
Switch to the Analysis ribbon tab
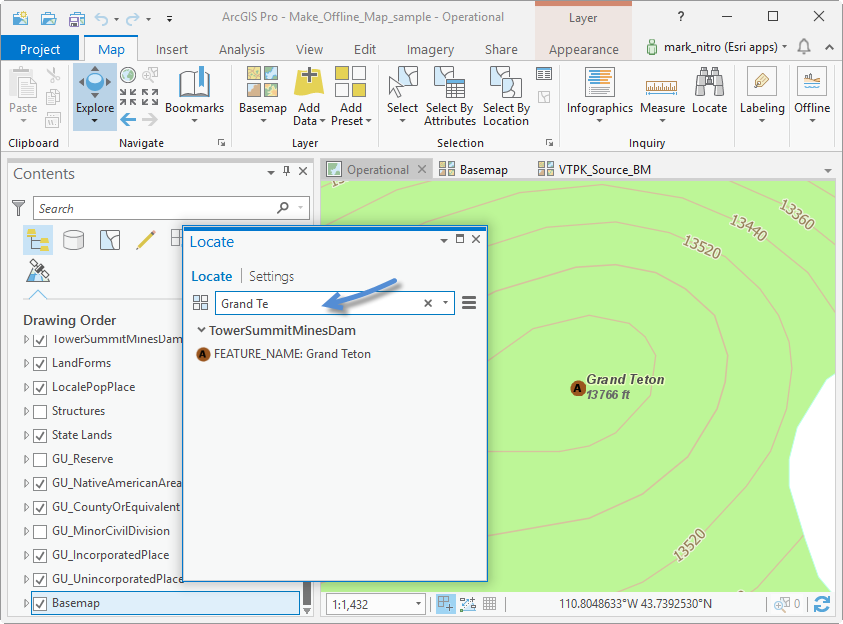[241, 49]
